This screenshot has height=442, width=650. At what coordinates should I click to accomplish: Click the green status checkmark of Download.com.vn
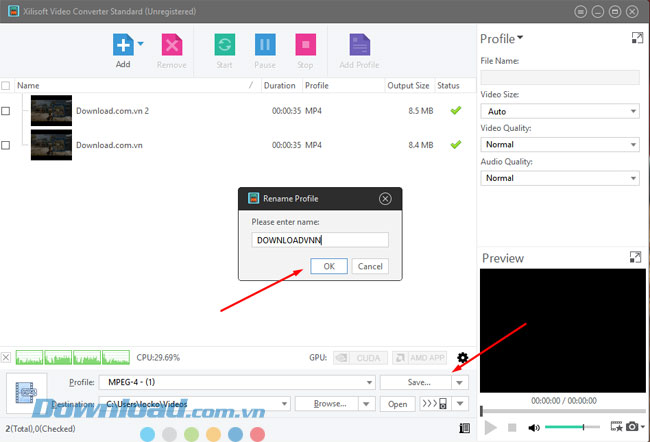pos(456,144)
